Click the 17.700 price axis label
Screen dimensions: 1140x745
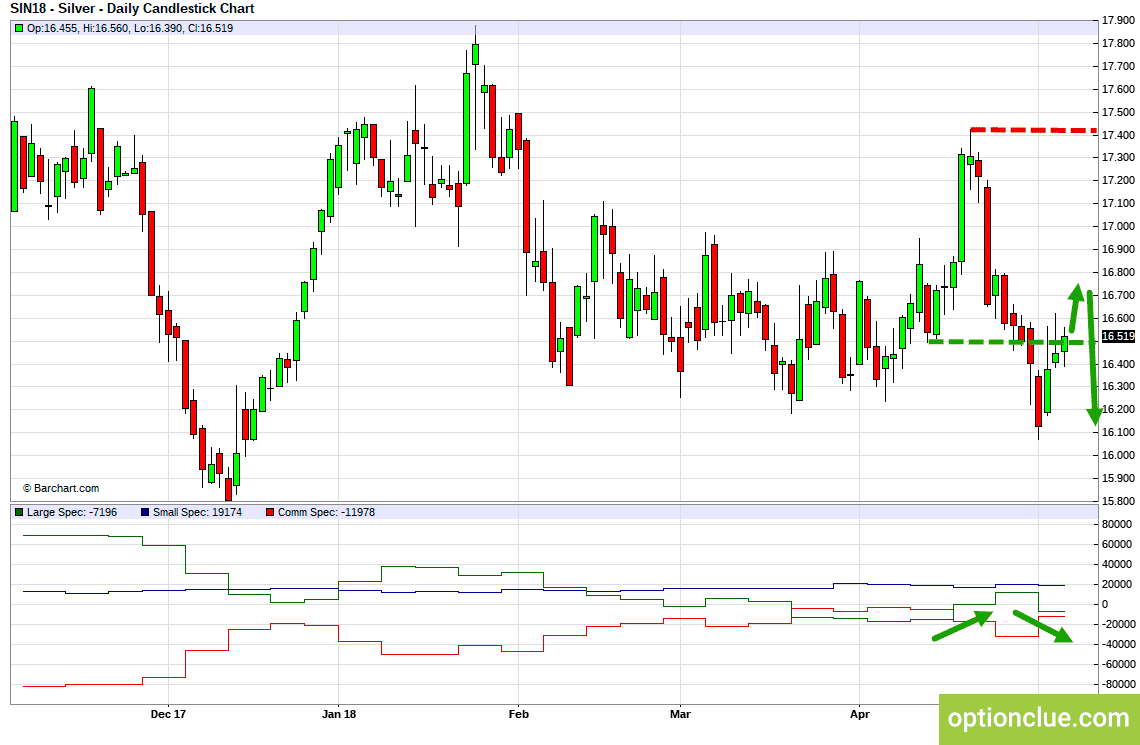click(1118, 66)
